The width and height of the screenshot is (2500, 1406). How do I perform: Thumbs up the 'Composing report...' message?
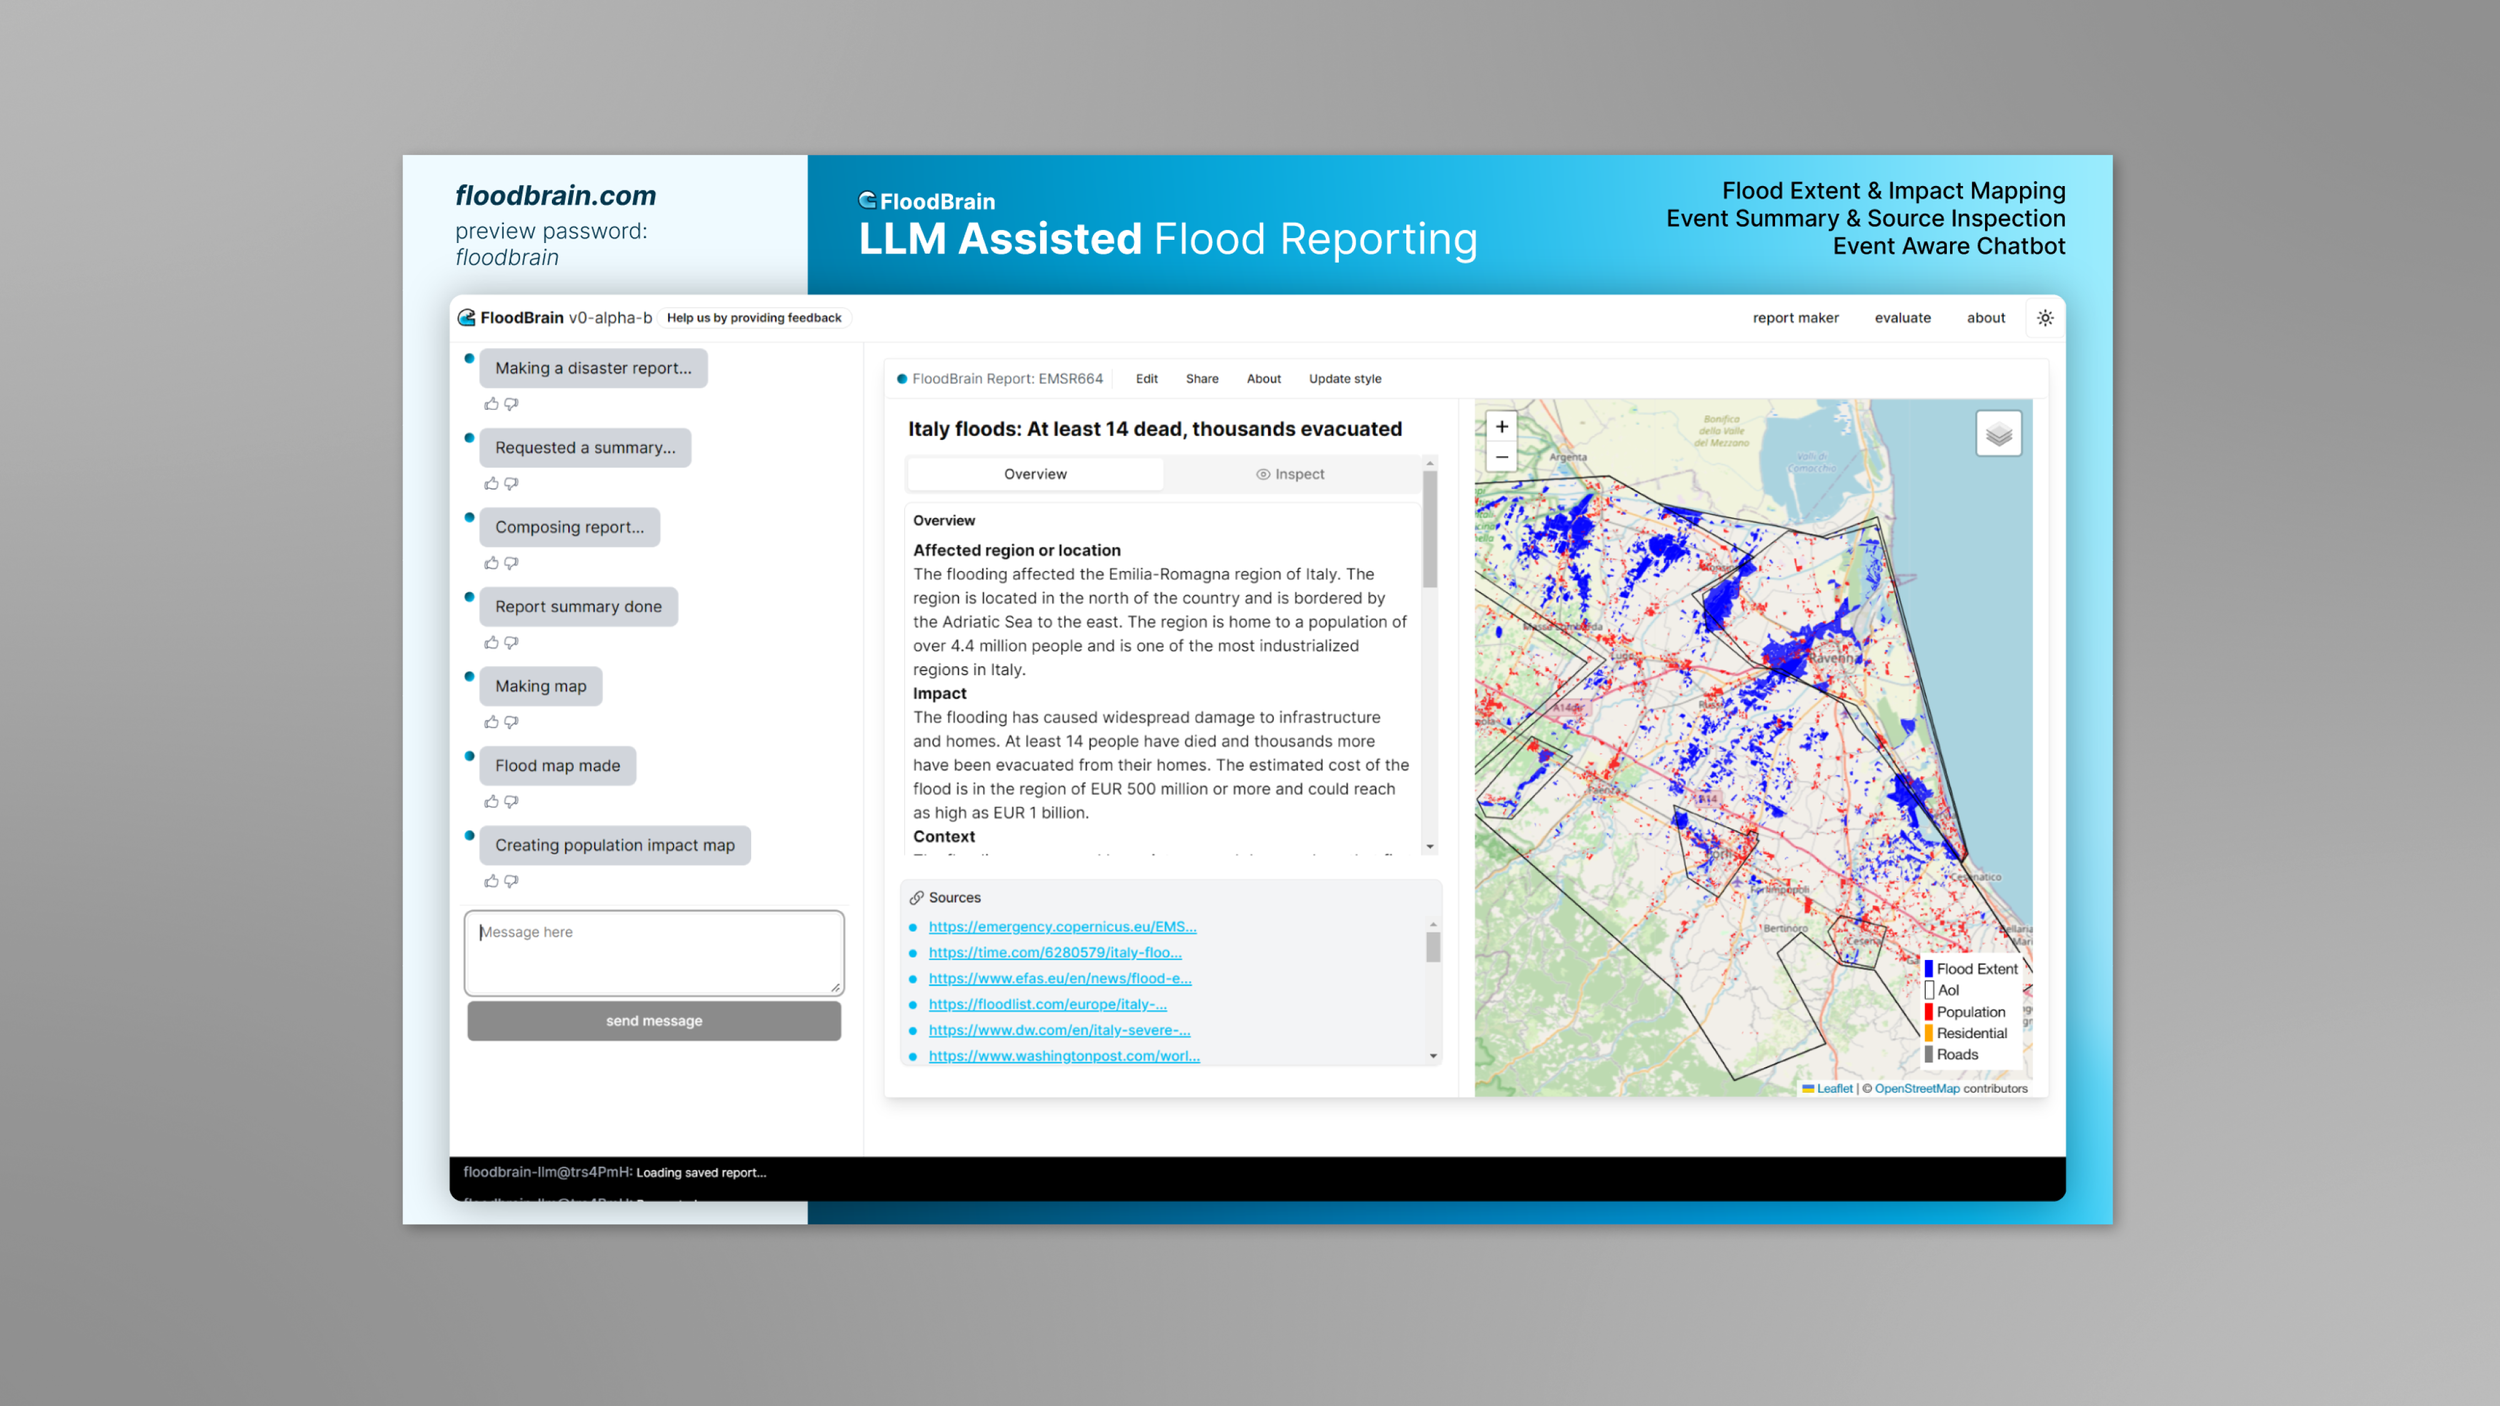coord(491,563)
